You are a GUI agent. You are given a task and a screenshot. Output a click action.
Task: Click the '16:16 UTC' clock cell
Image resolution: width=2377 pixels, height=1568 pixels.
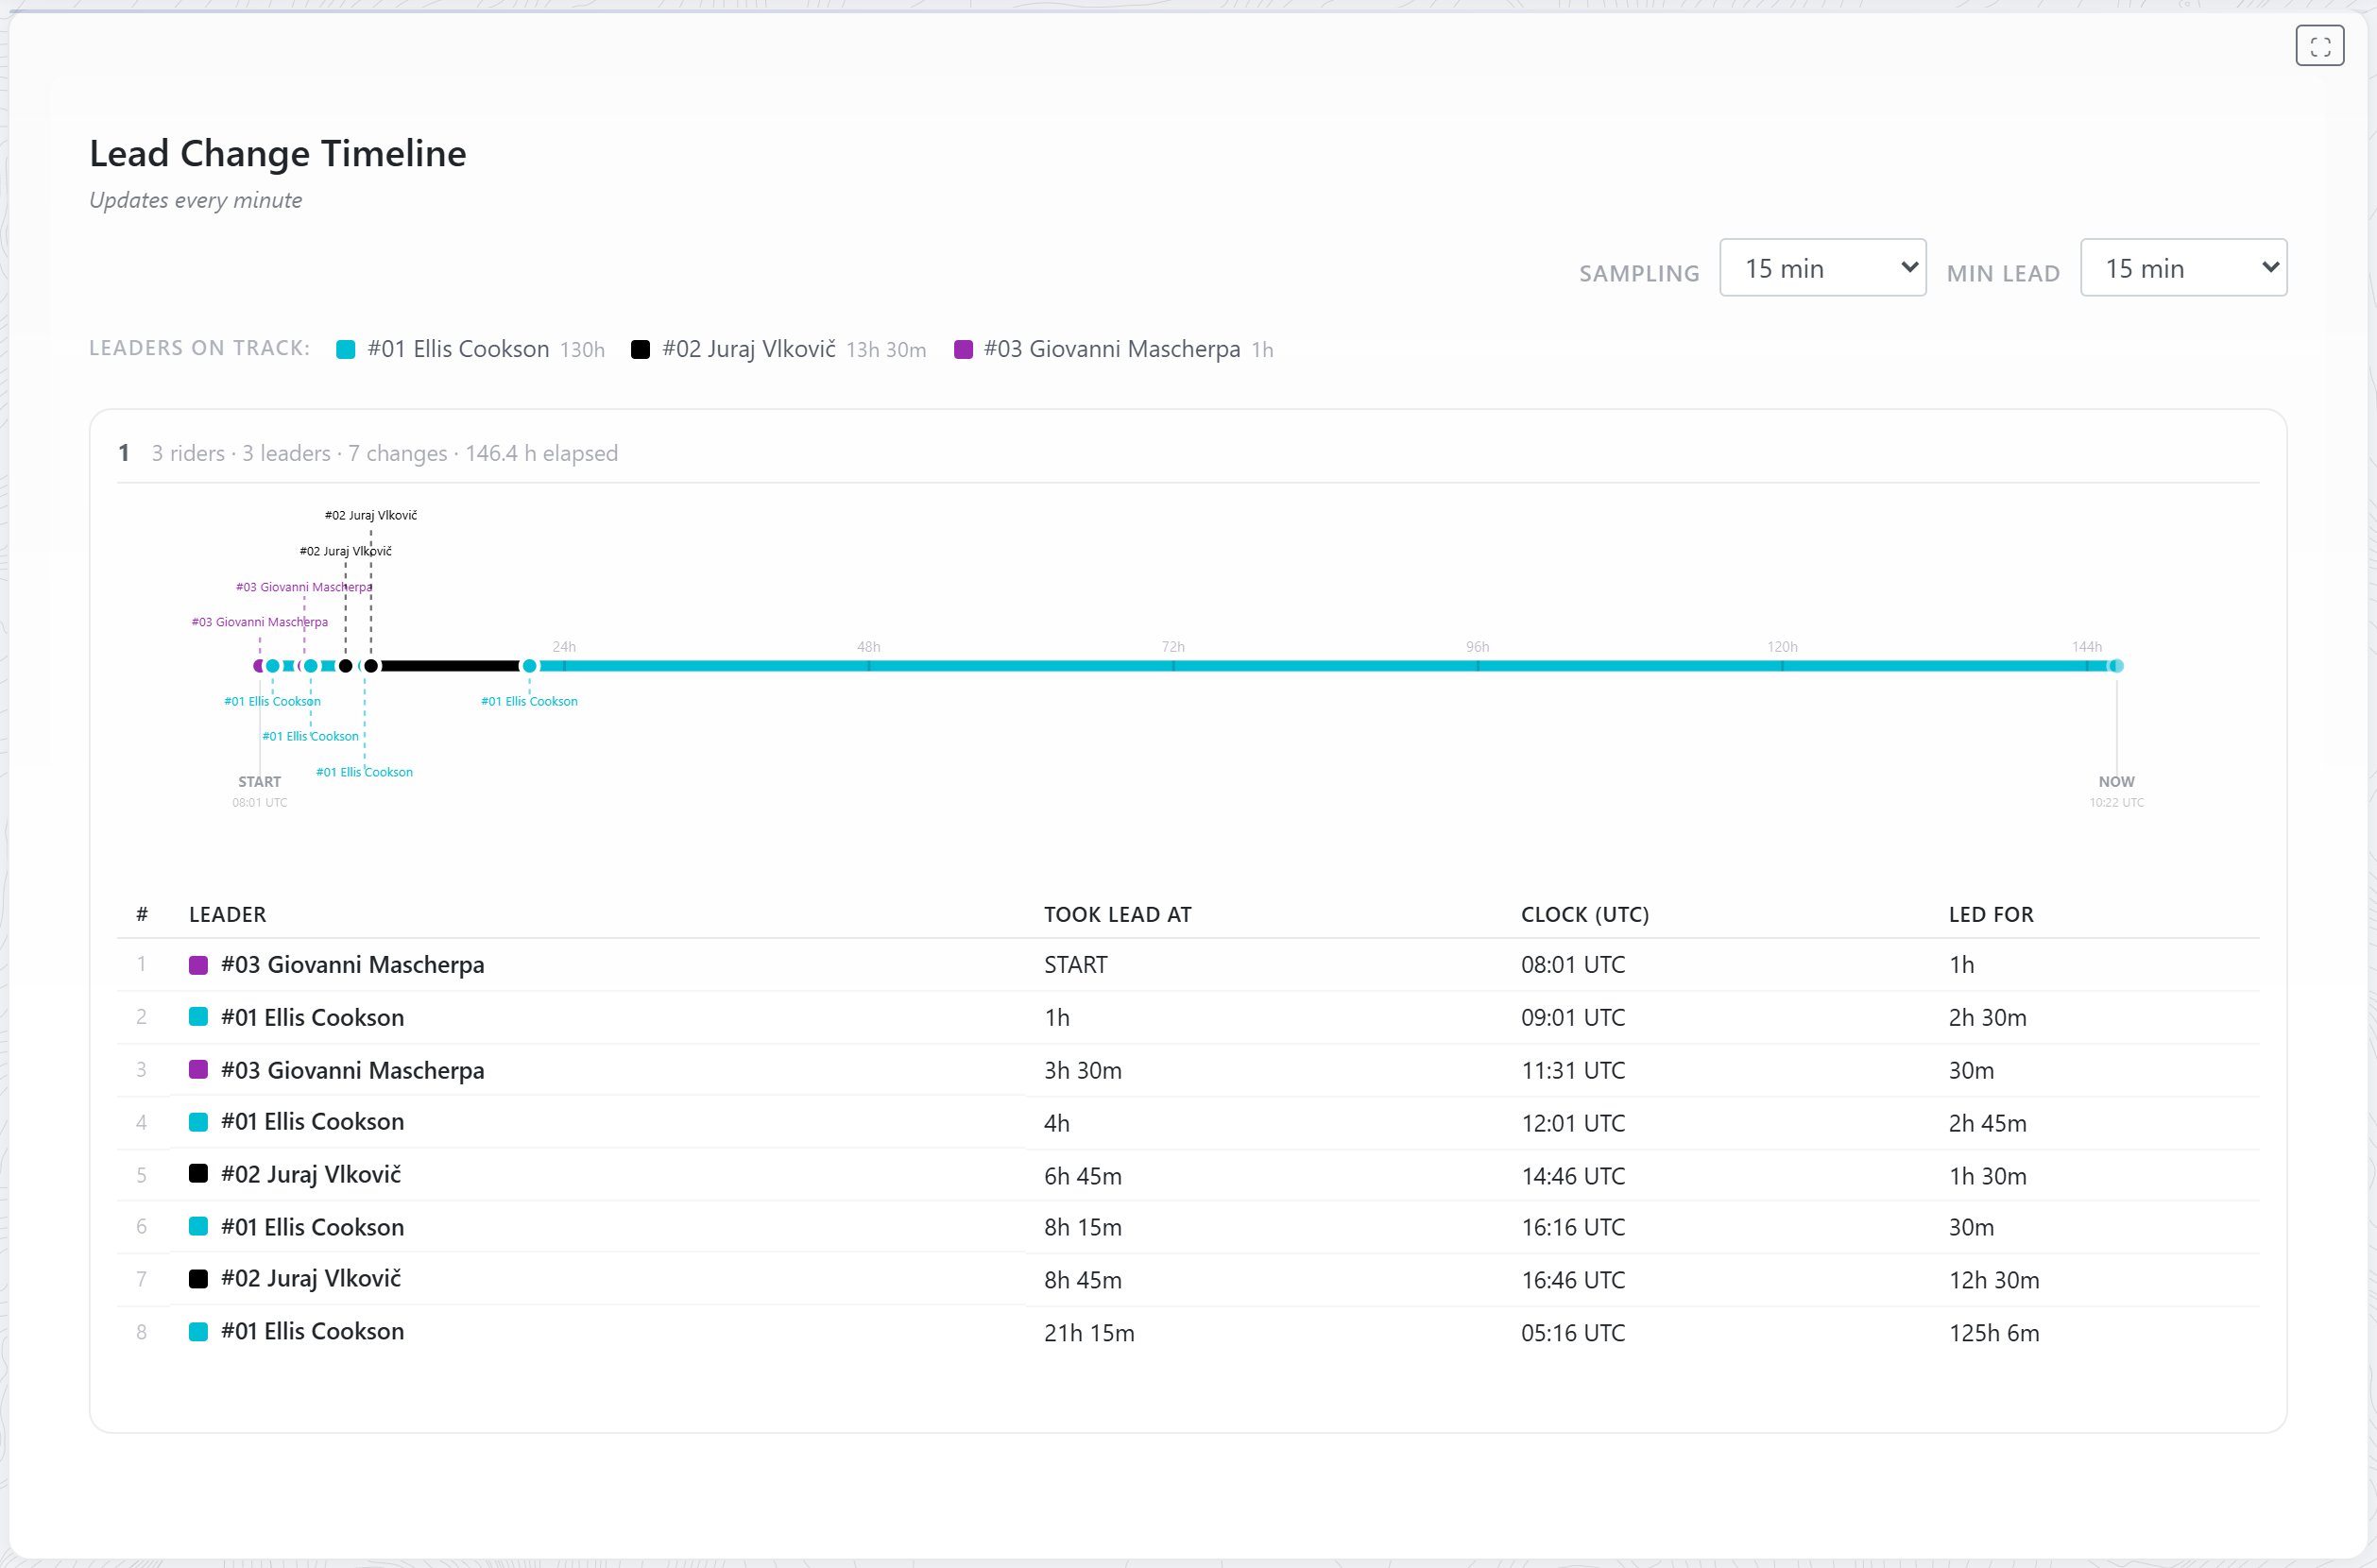pyautogui.click(x=1573, y=1228)
